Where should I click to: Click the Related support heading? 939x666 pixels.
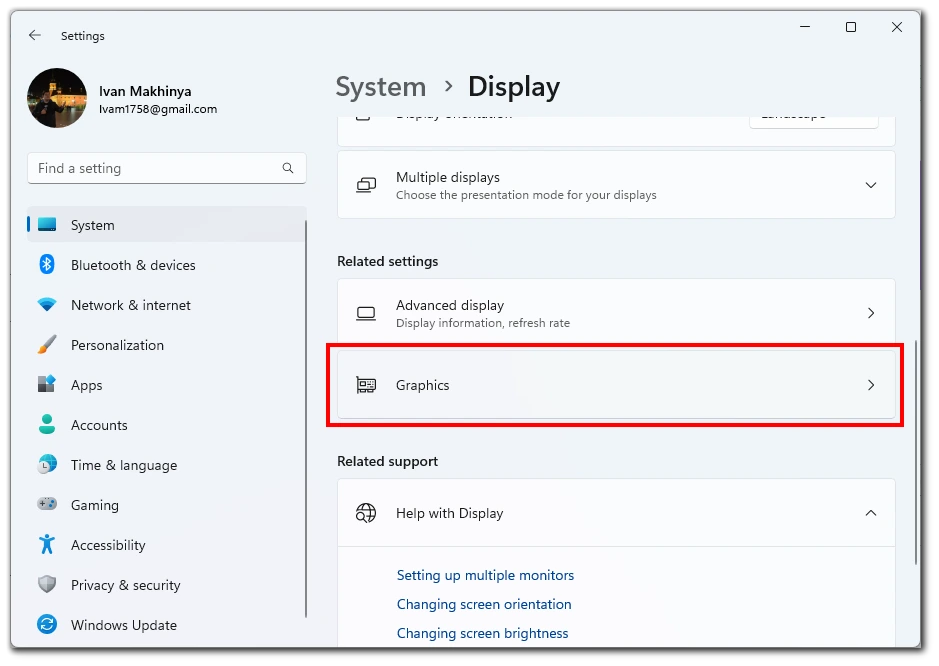(387, 461)
